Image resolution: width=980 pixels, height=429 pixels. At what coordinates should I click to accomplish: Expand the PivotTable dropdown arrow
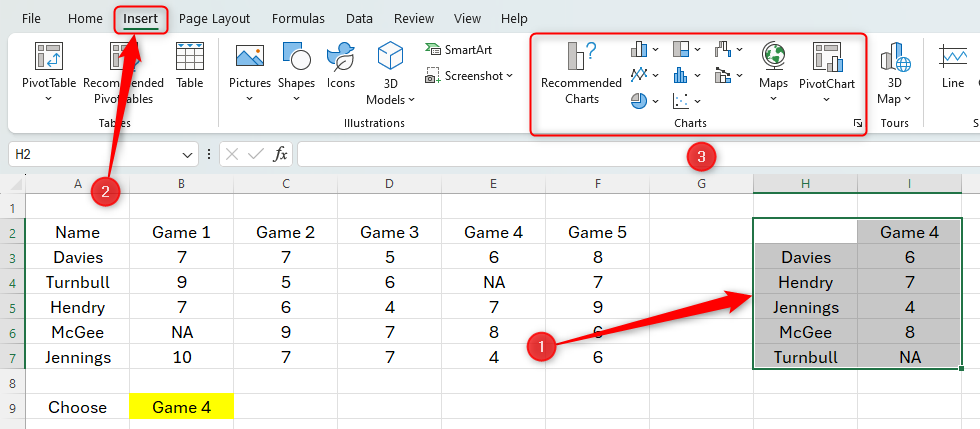point(49,99)
